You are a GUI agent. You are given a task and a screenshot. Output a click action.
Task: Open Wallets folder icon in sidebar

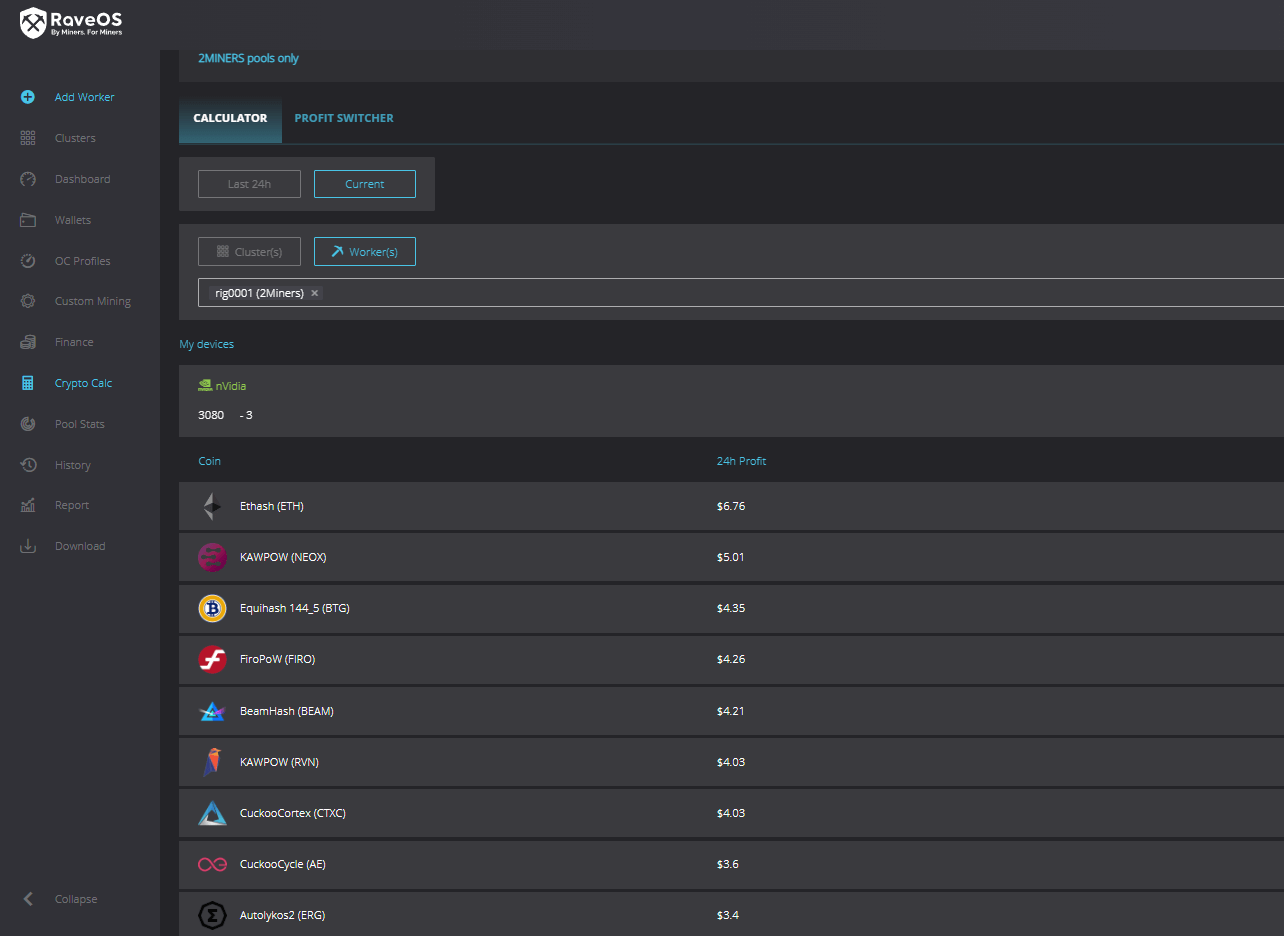28,220
